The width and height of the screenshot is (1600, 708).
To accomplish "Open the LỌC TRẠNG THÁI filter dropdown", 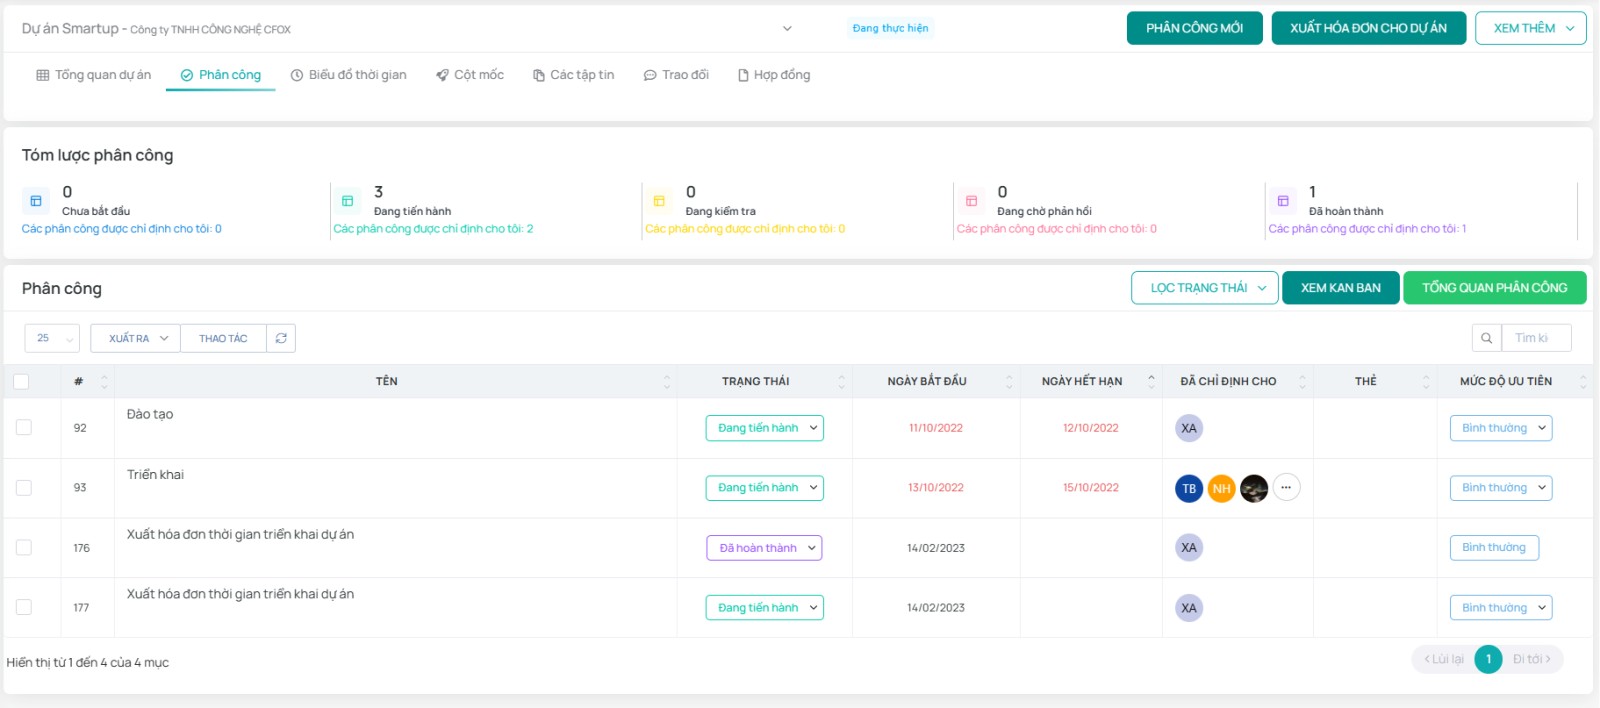I will click(1205, 288).
